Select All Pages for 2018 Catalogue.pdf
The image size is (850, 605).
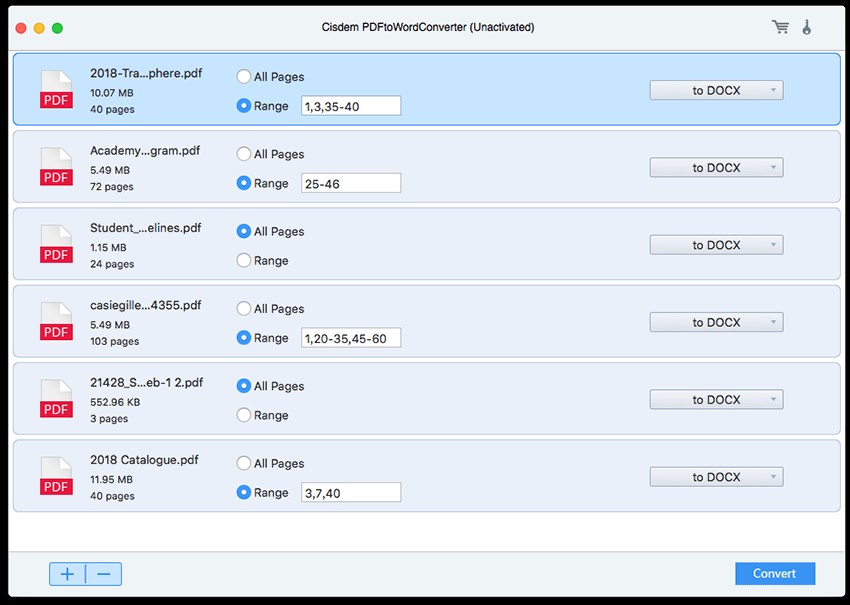pos(242,463)
